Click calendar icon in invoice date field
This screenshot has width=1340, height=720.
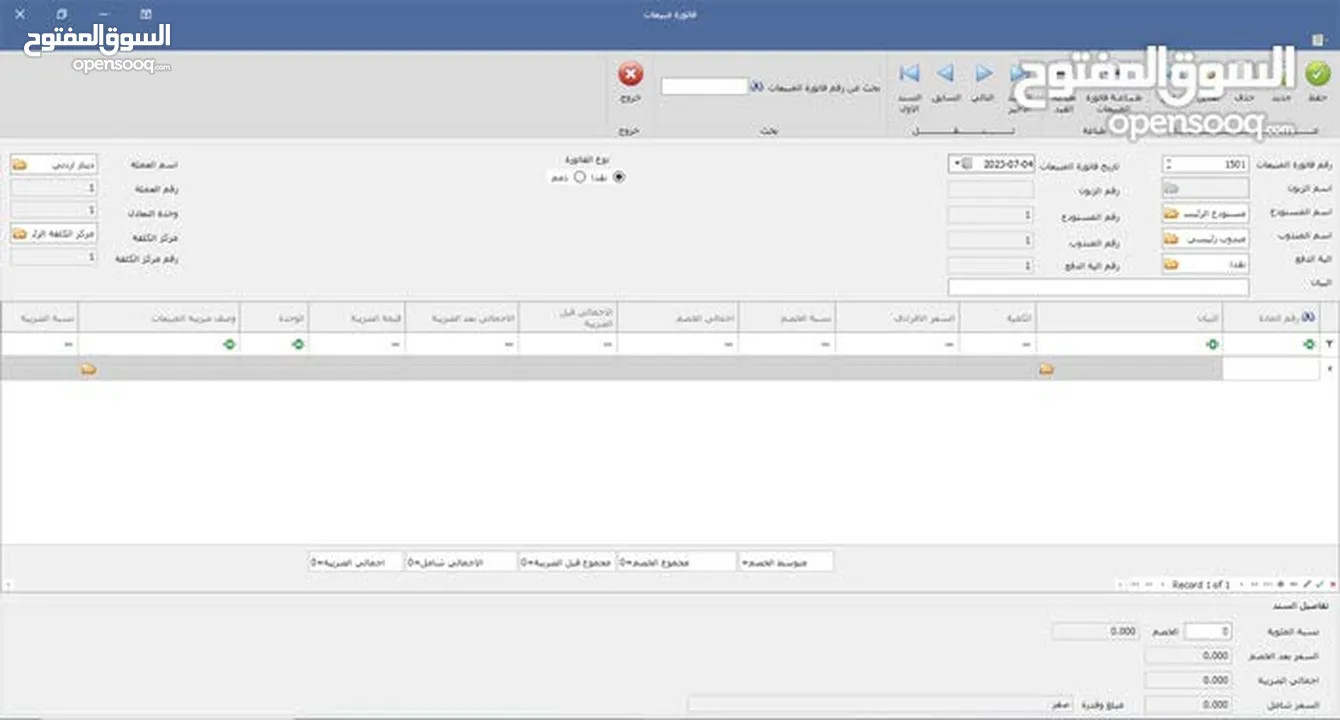[x=967, y=163]
